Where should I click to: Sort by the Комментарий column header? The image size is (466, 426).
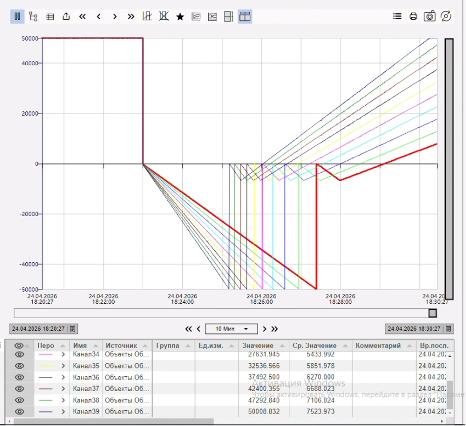point(384,346)
